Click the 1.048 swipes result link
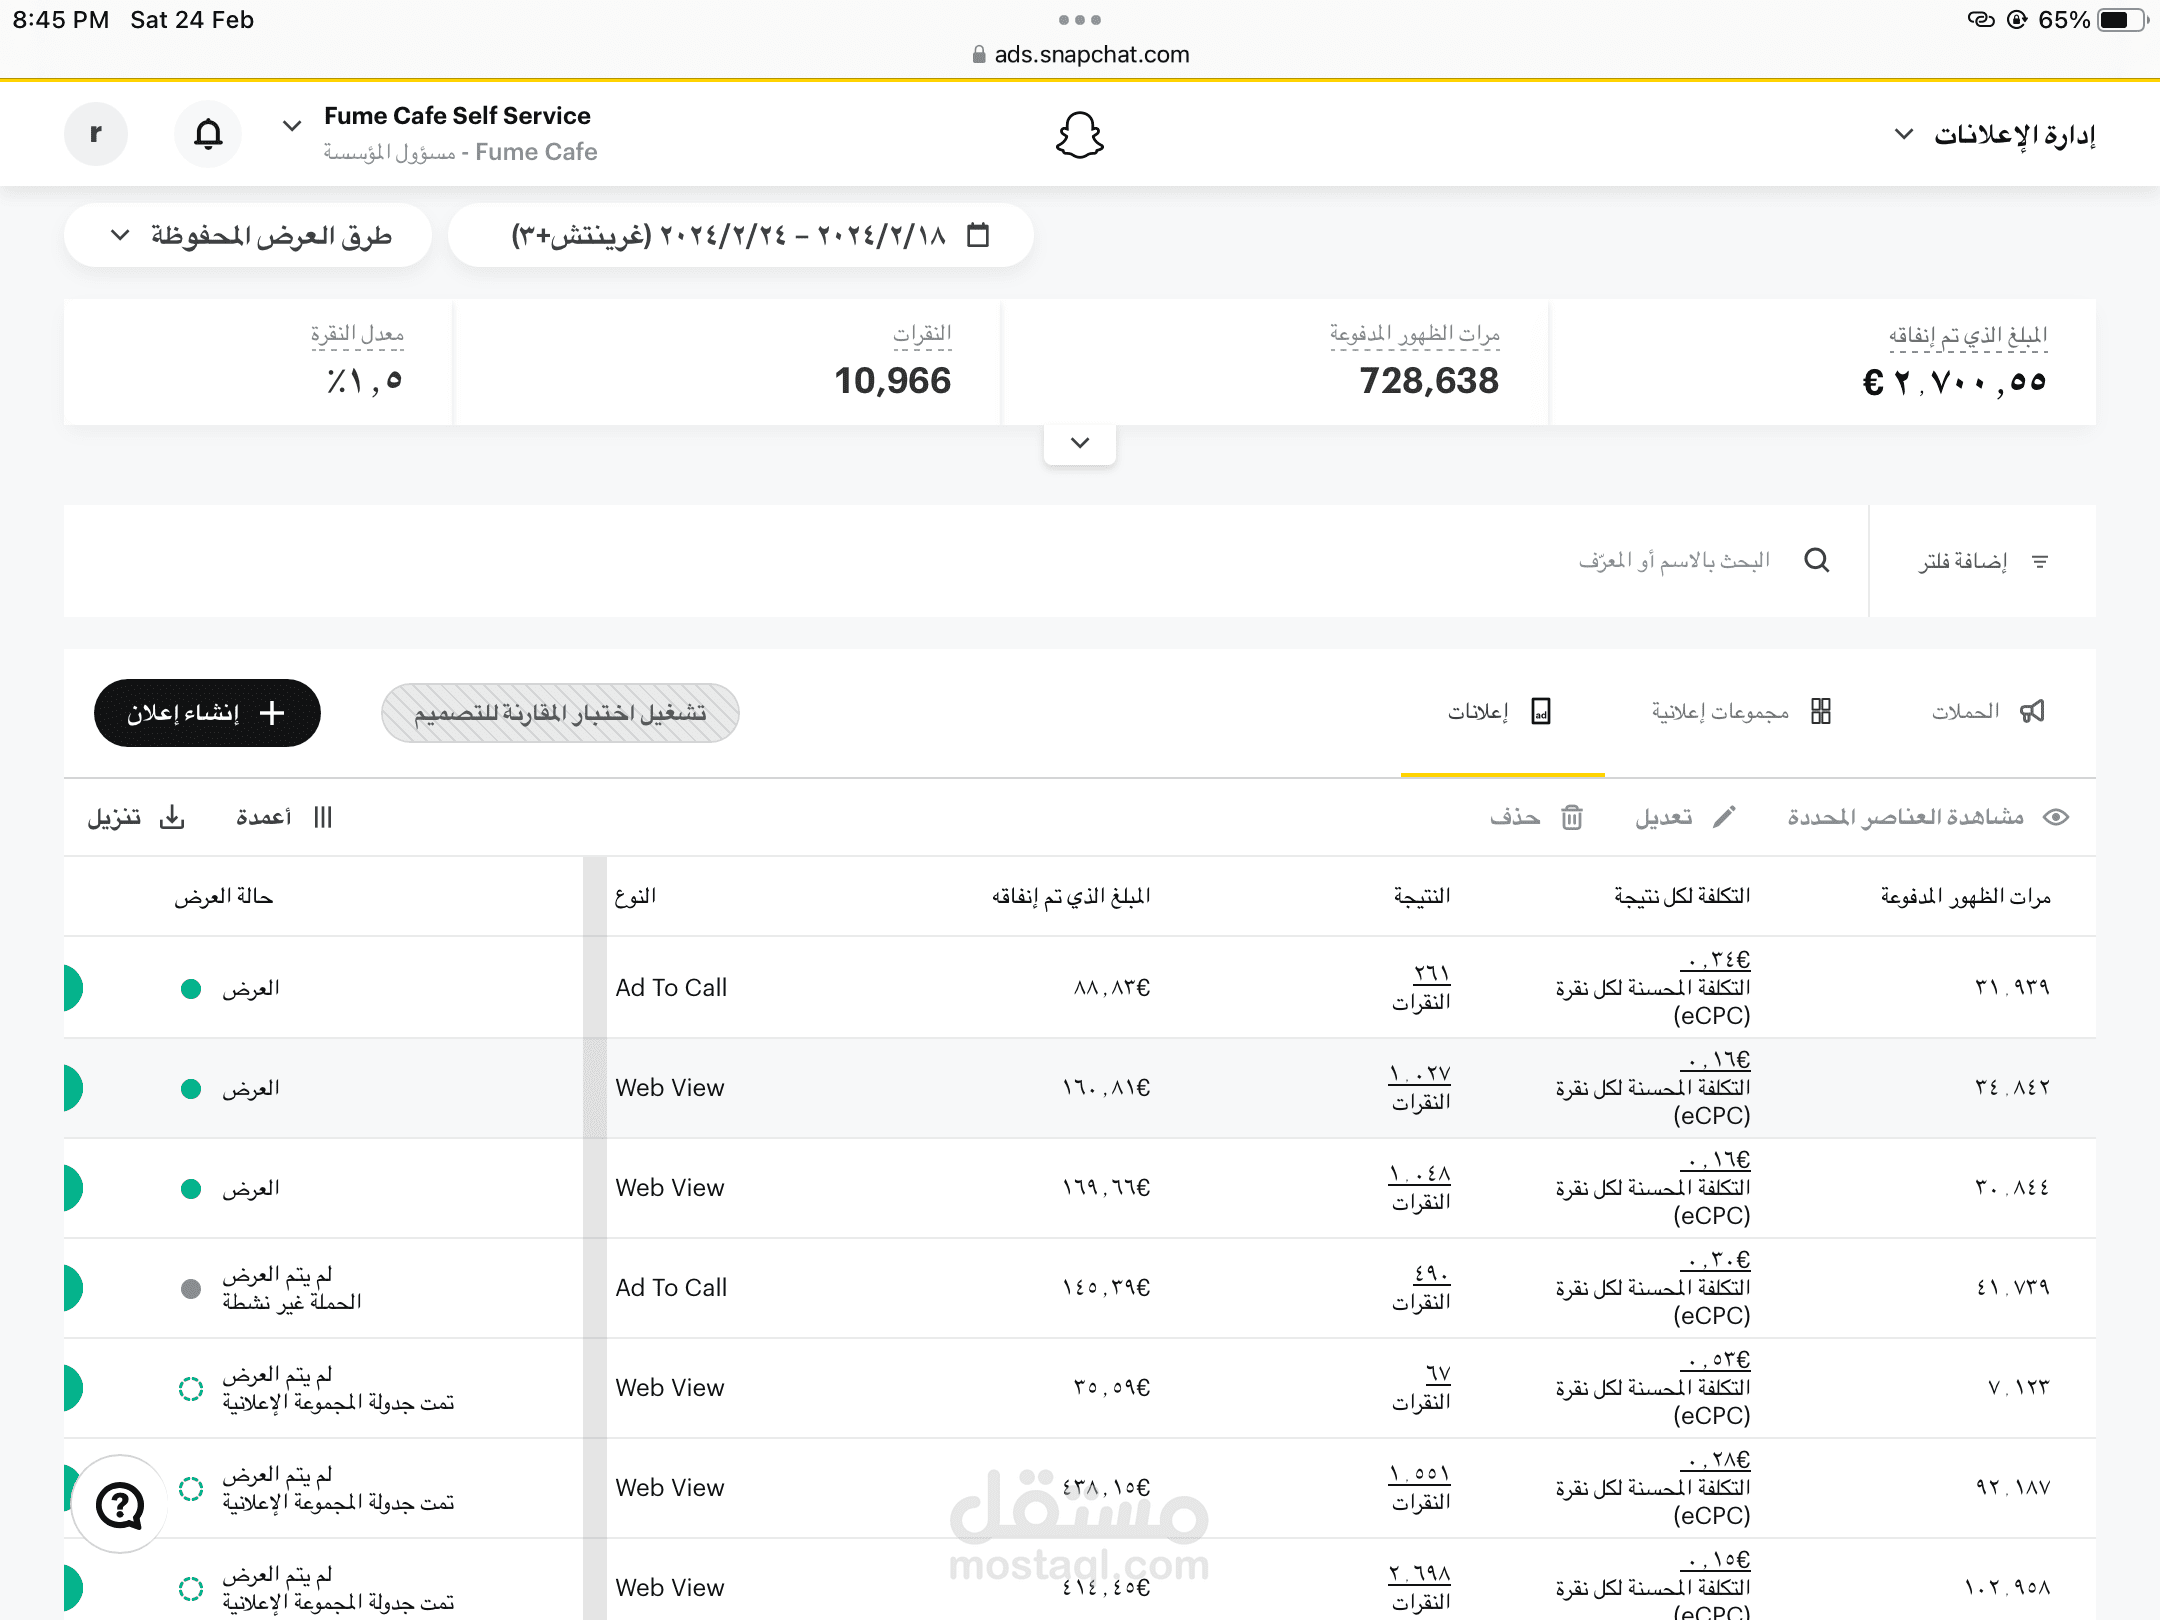The height and width of the screenshot is (1620, 2160). [1419, 1173]
